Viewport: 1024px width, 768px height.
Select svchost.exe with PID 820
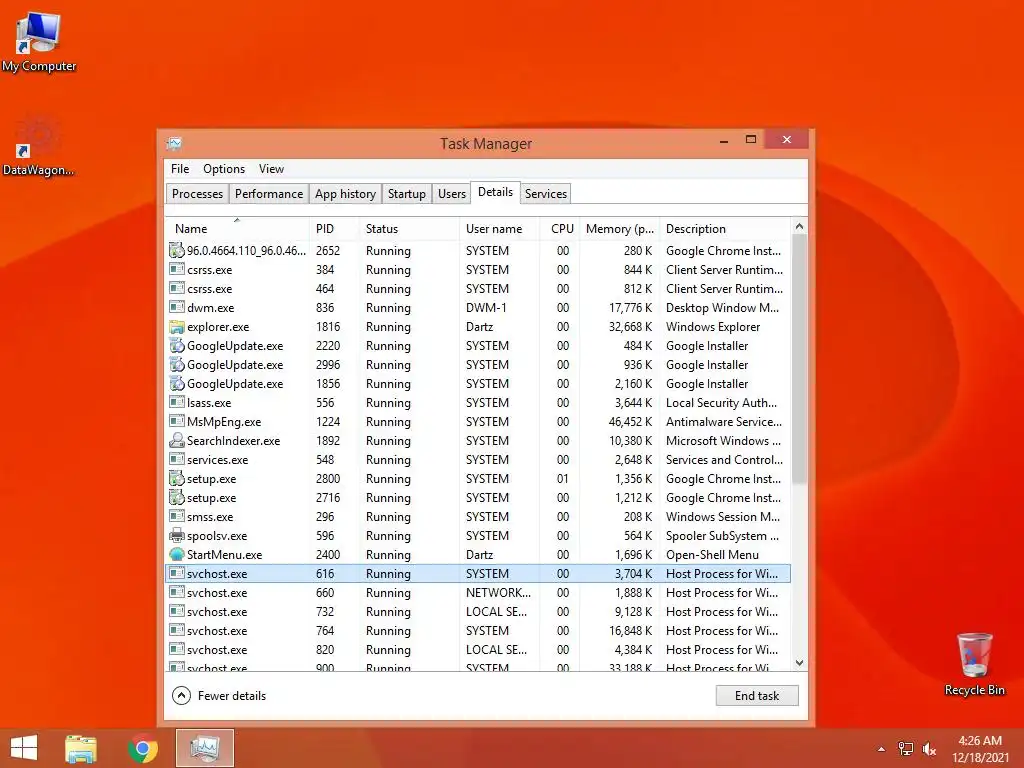coord(478,649)
